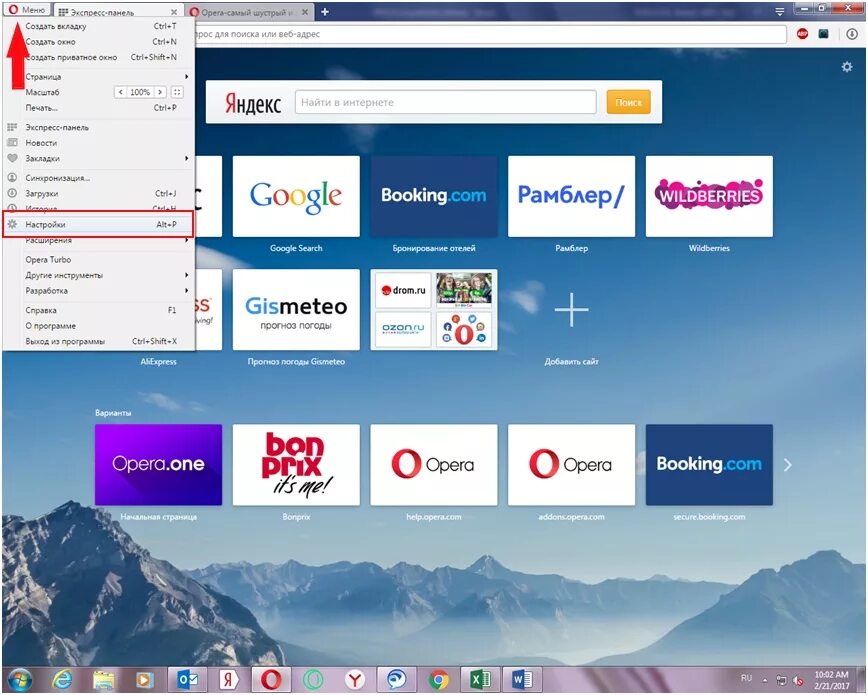
Task: Choose Выход из программы
Action: tap(100, 341)
